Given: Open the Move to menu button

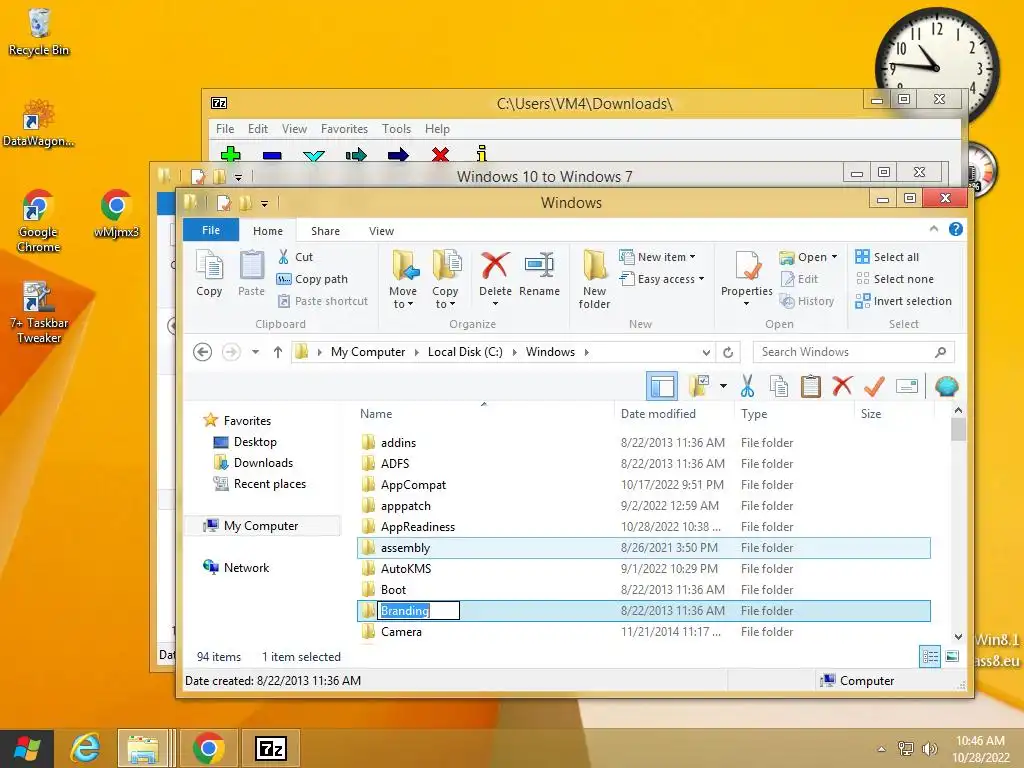Looking at the screenshot, I should pyautogui.click(x=403, y=279).
